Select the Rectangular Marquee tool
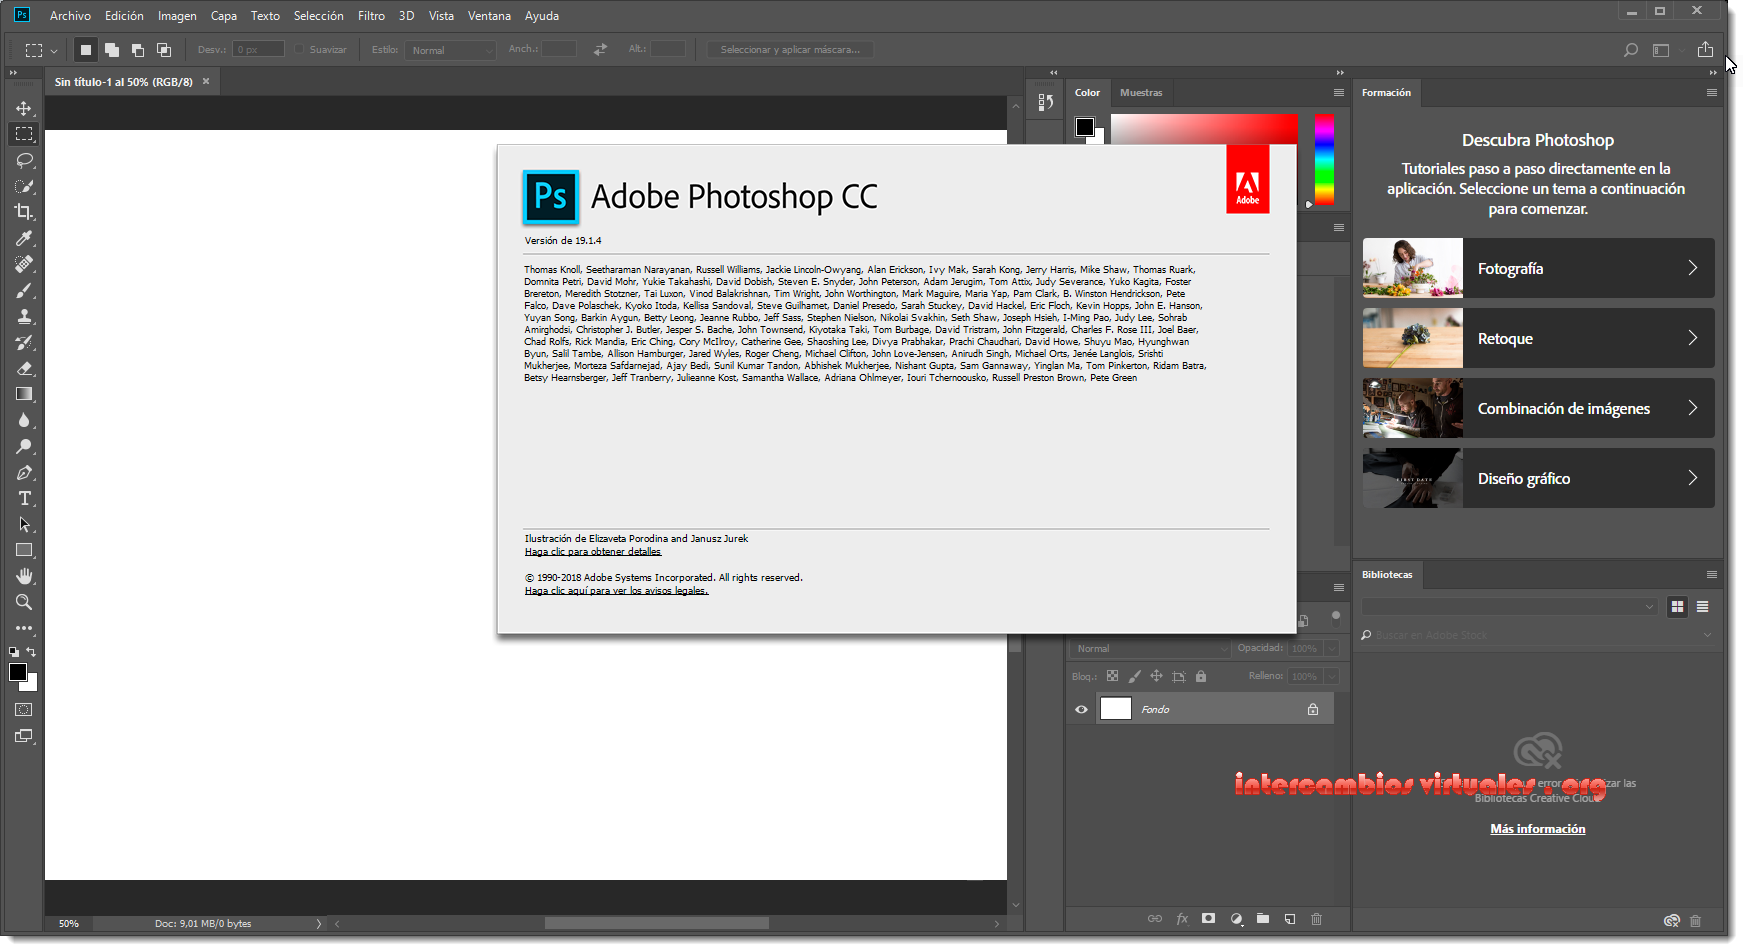 pos(24,134)
